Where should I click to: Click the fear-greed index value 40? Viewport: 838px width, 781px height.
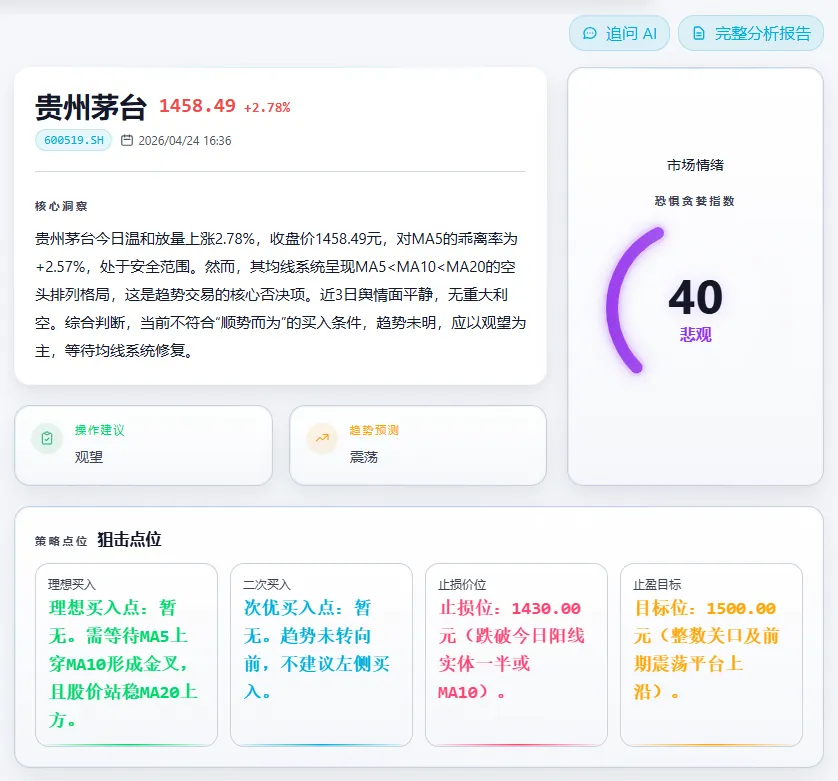click(x=695, y=297)
